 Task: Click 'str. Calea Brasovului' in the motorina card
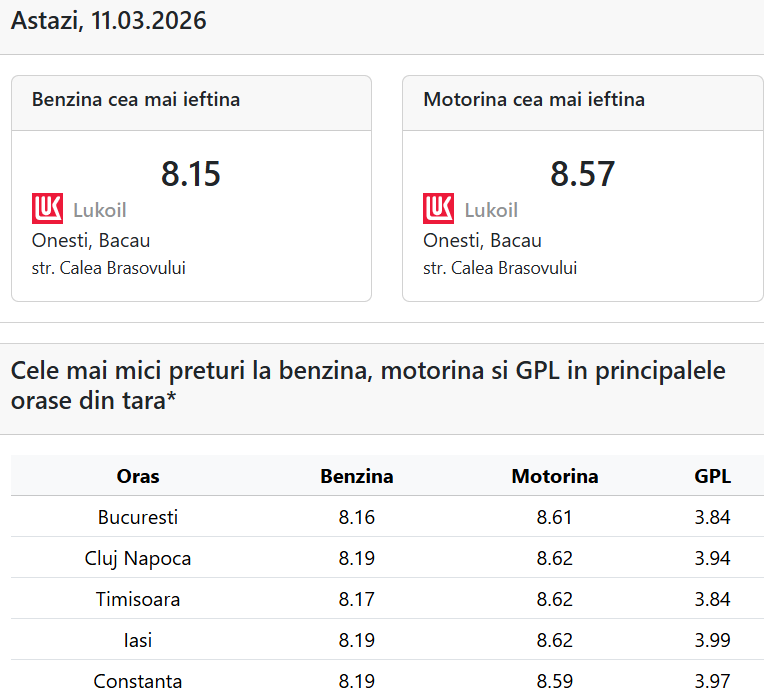500,268
